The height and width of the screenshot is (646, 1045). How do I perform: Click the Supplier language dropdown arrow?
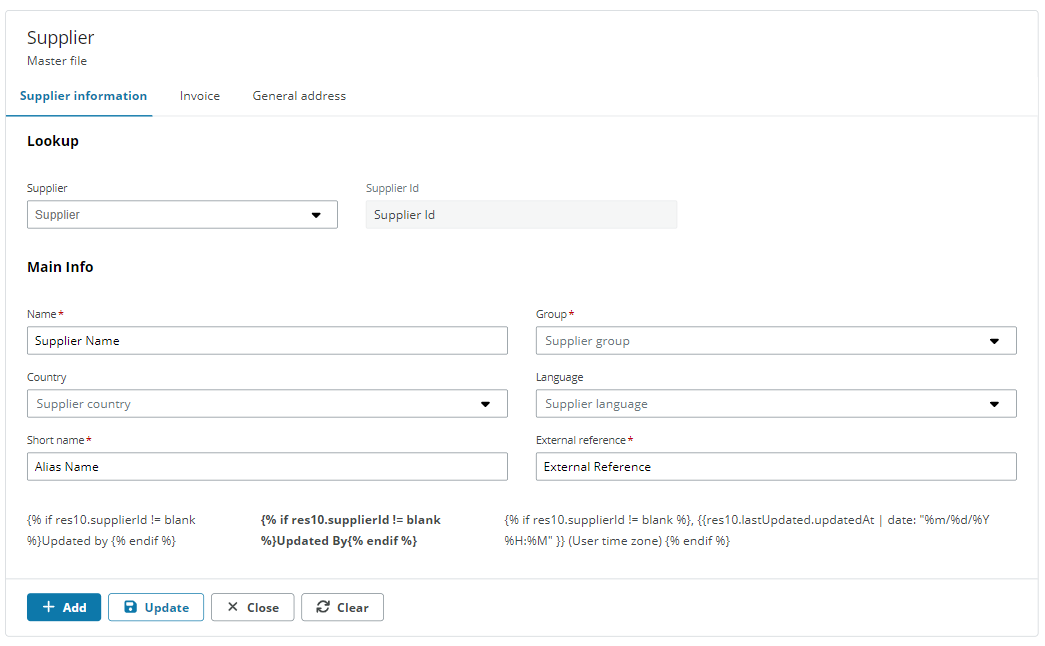(995, 403)
